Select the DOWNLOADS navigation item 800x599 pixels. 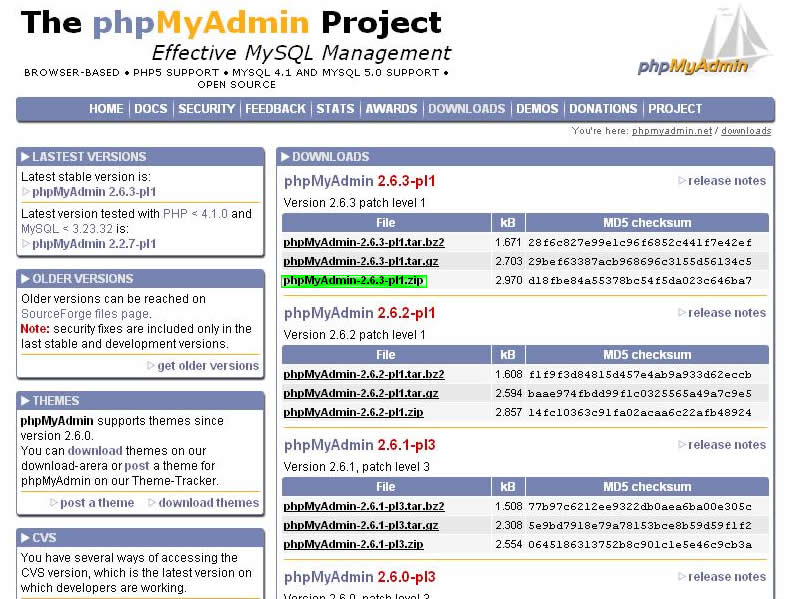(x=466, y=109)
